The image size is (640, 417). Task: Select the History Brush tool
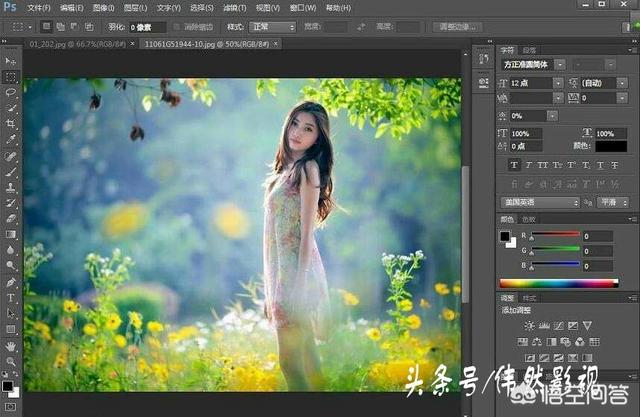[x=10, y=203]
